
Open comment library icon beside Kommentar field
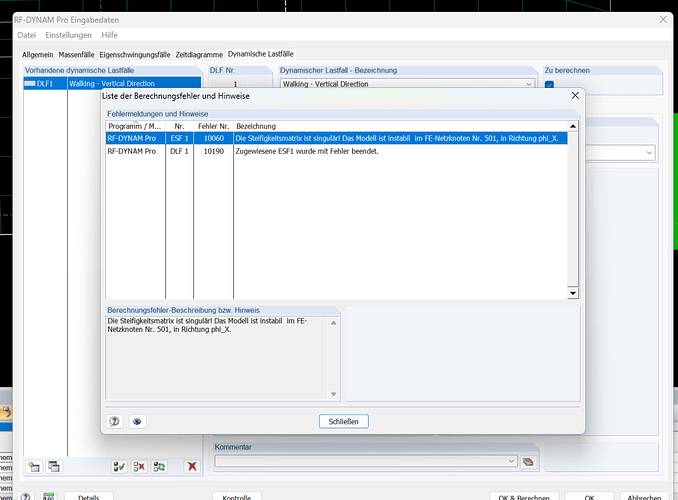tap(528, 462)
